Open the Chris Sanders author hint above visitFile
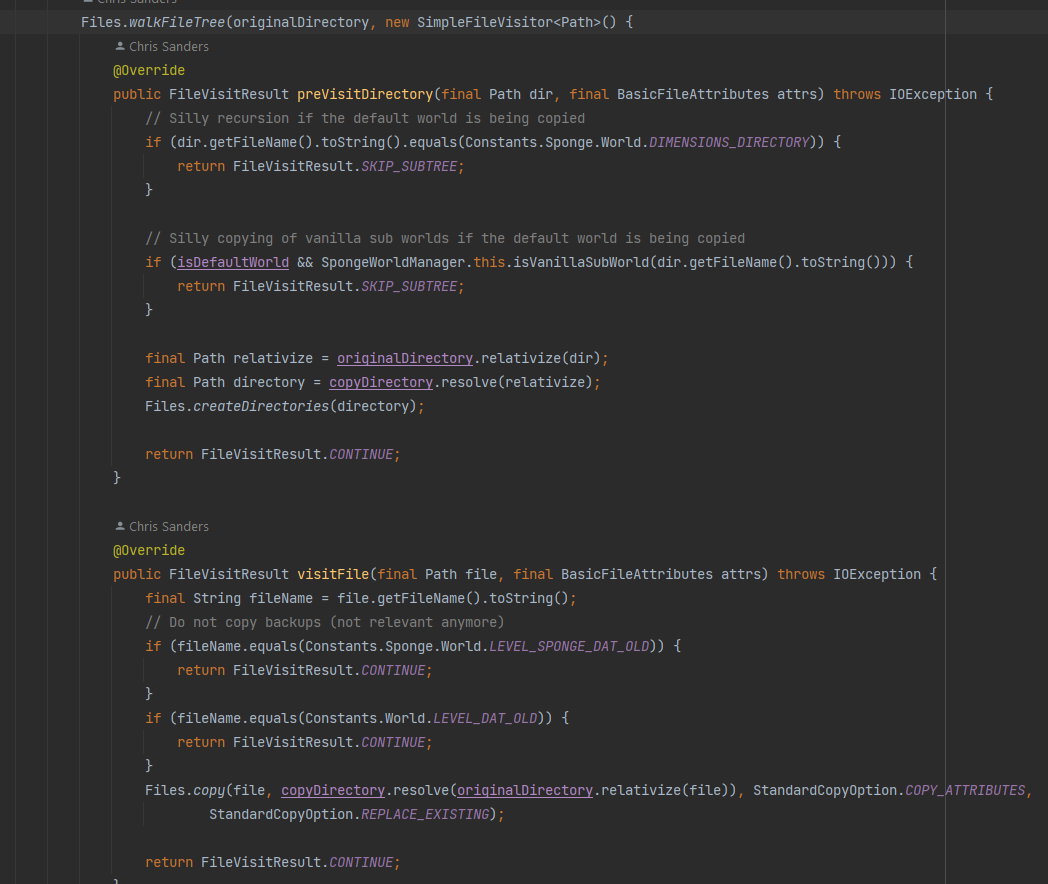1048x884 pixels. click(168, 527)
